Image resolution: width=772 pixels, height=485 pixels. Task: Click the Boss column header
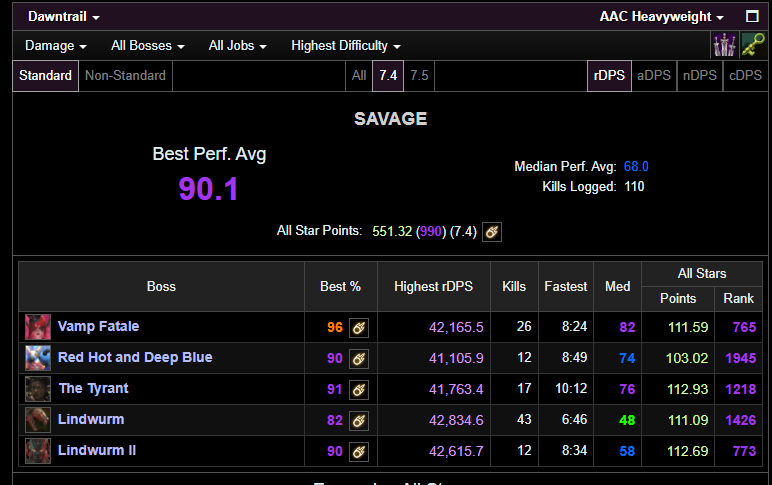[161, 287]
